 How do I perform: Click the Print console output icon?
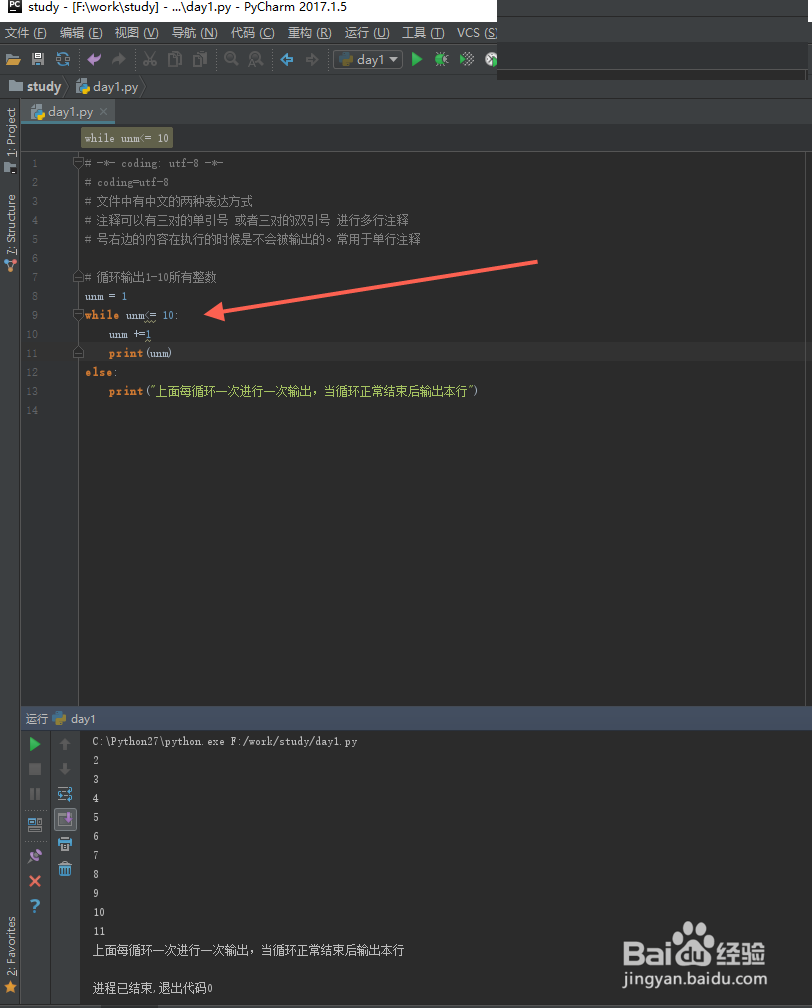click(x=65, y=844)
